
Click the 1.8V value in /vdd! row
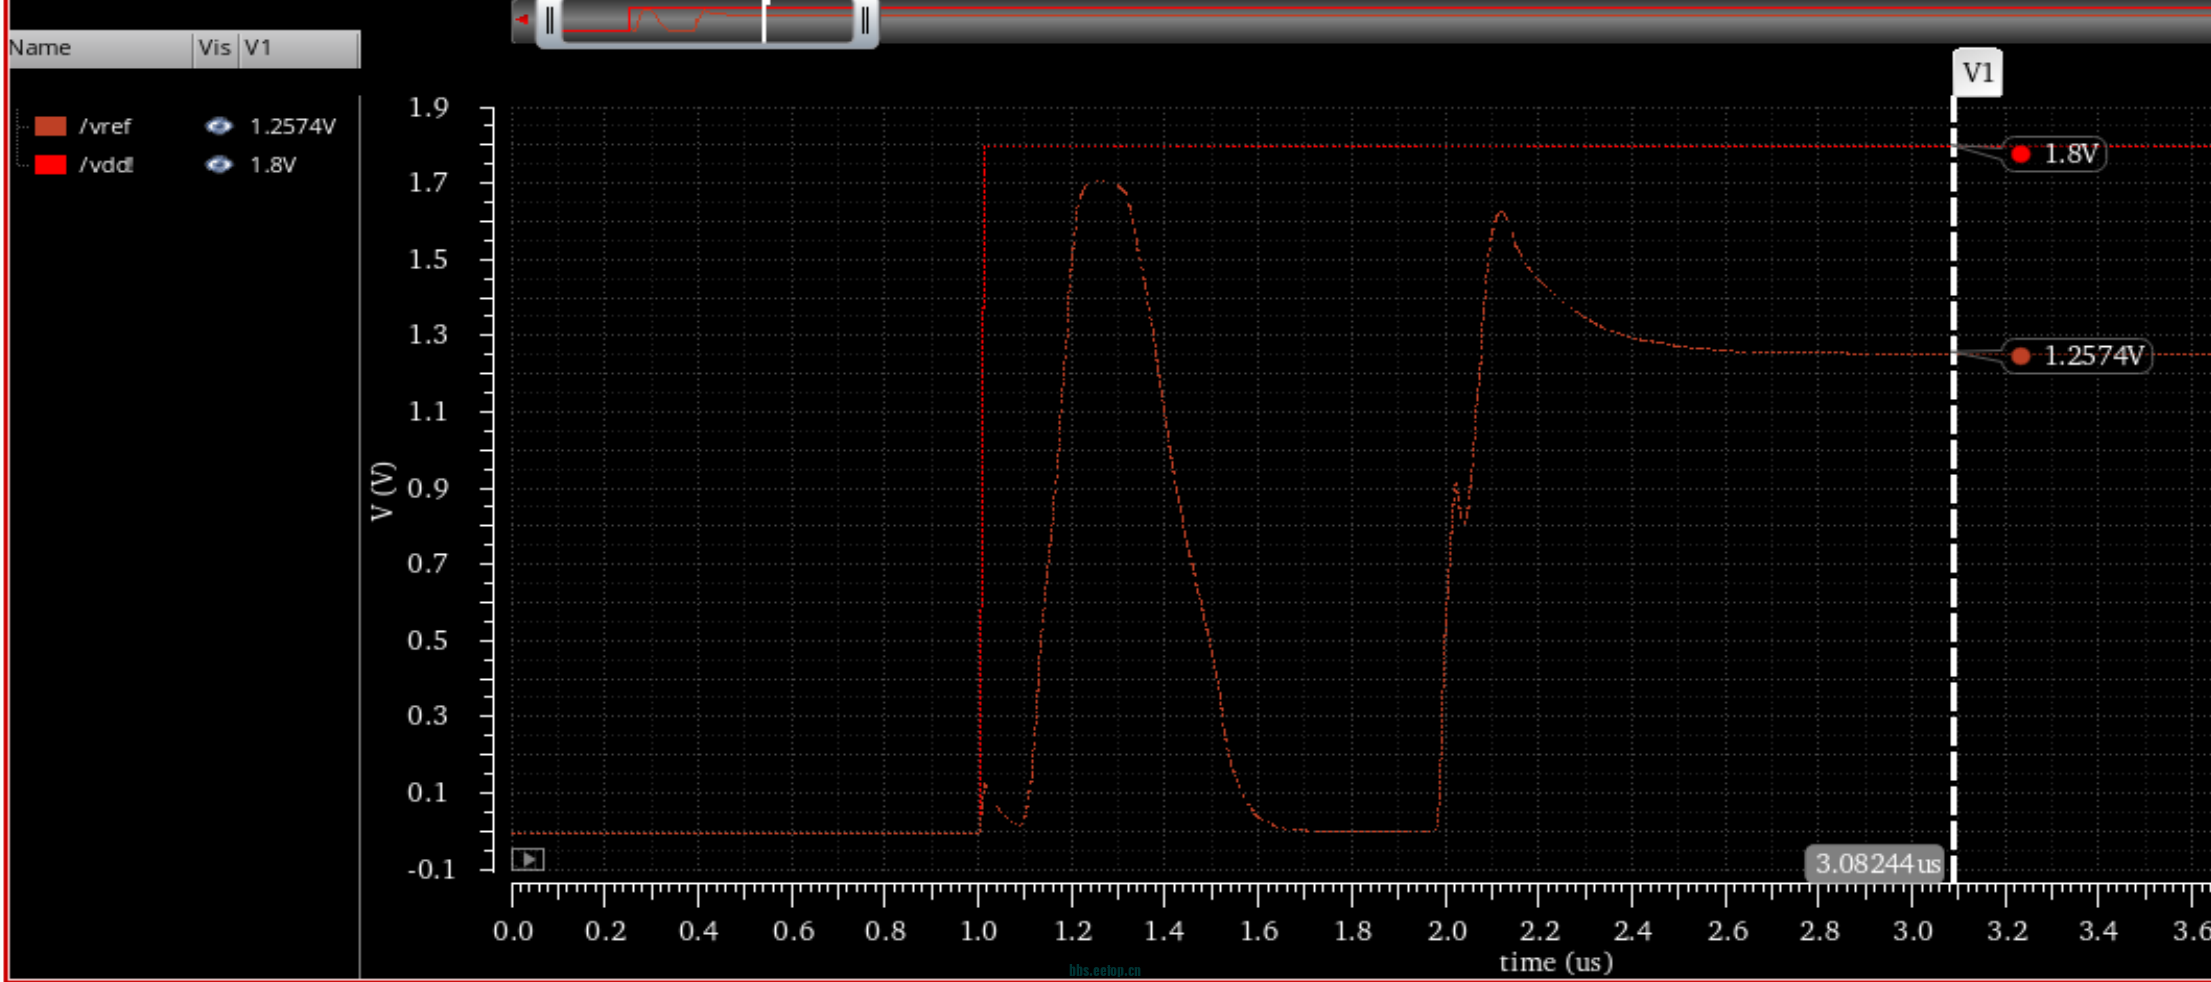click(x=273, y=164)
